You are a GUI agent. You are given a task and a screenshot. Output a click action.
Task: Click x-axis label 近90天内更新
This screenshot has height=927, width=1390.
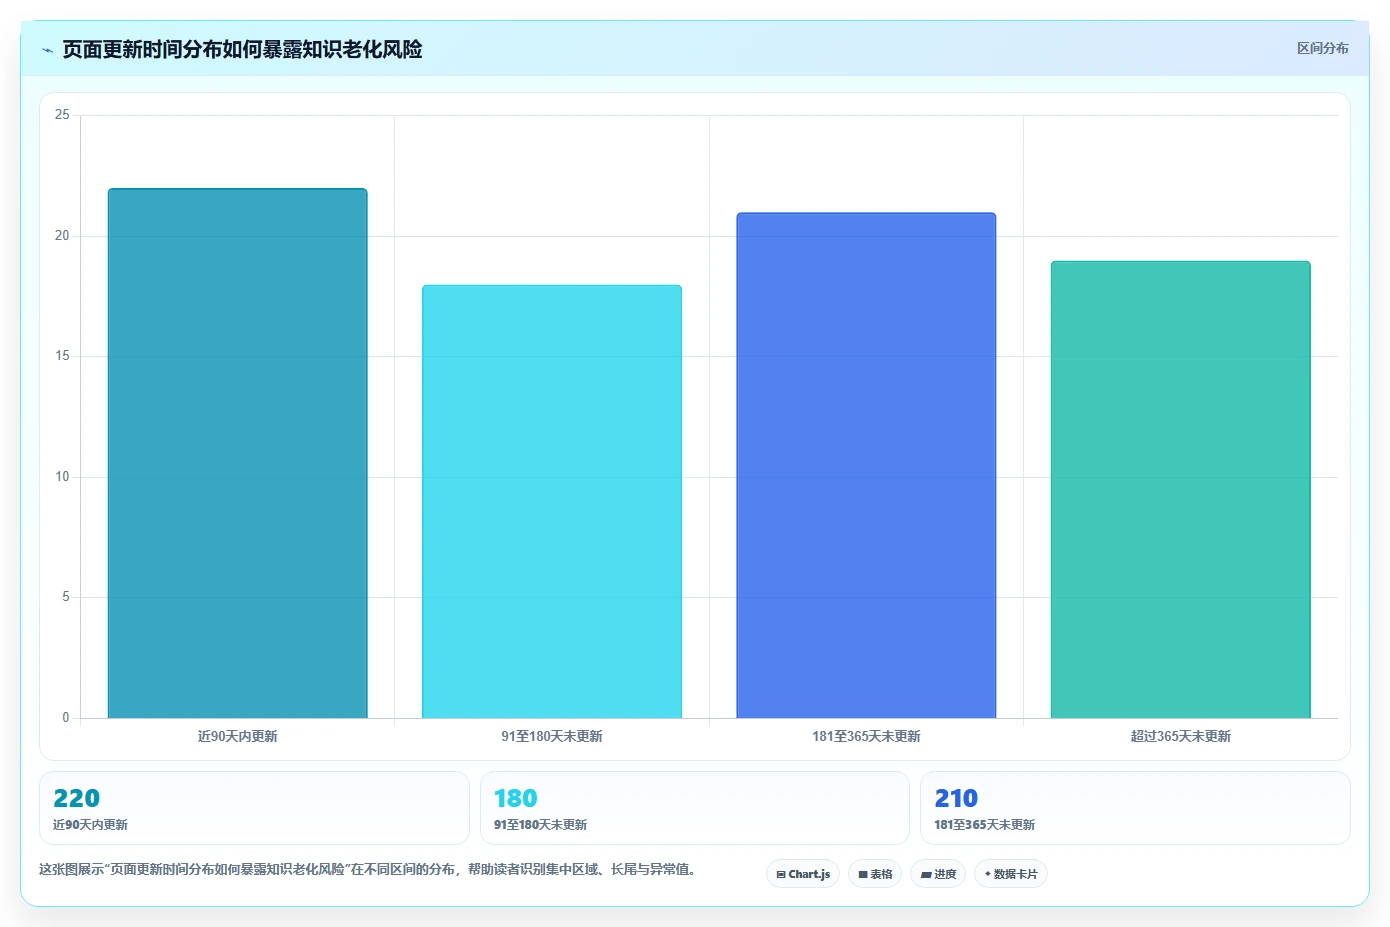pyautogui.click(x=238, y=736)
